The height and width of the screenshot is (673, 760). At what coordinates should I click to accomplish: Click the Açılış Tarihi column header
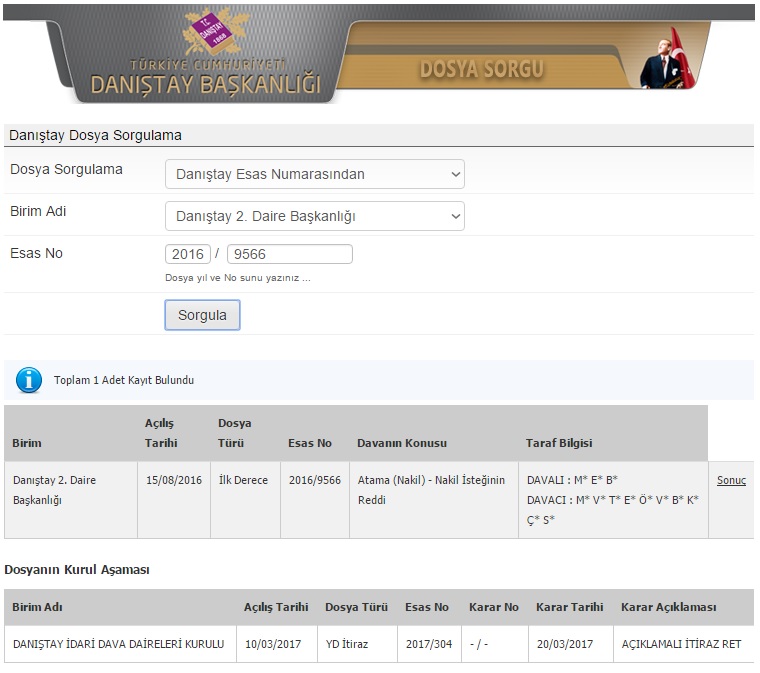160,433
